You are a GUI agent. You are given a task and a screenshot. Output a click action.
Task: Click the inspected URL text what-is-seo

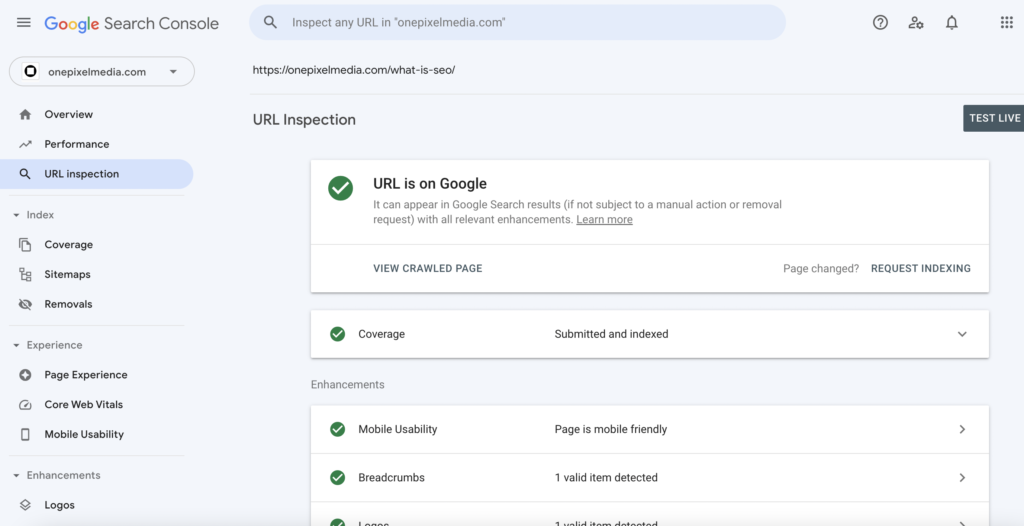(x=354, y=70)
